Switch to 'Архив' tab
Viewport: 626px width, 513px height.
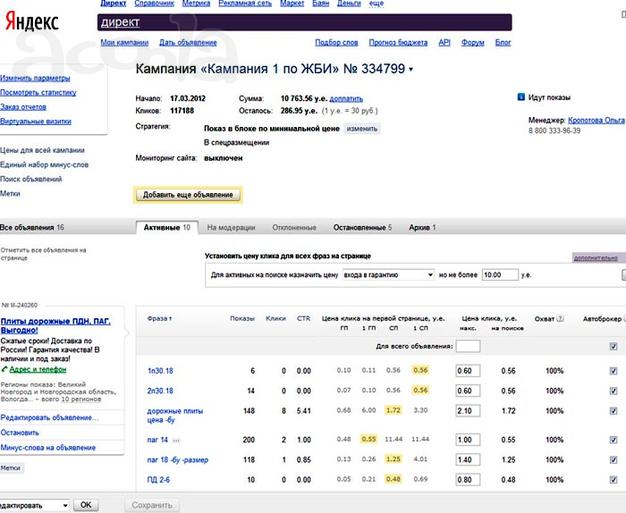tap(422, 228)
